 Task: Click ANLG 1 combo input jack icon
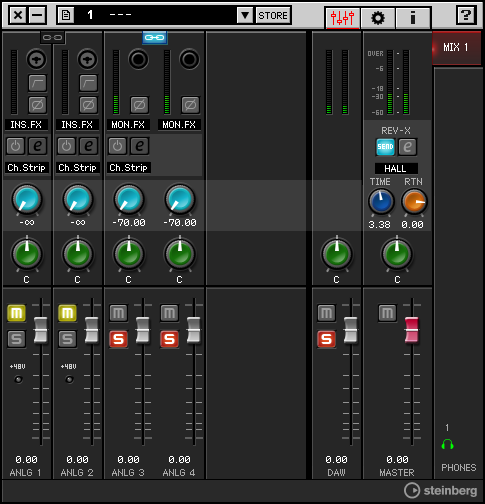point(37,60)
